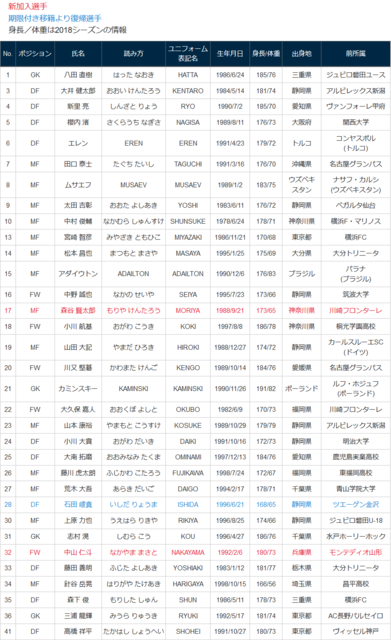Screen dimensions: 391x640
Task: Click the height/weight 166/56
Action: click(266, 584)
